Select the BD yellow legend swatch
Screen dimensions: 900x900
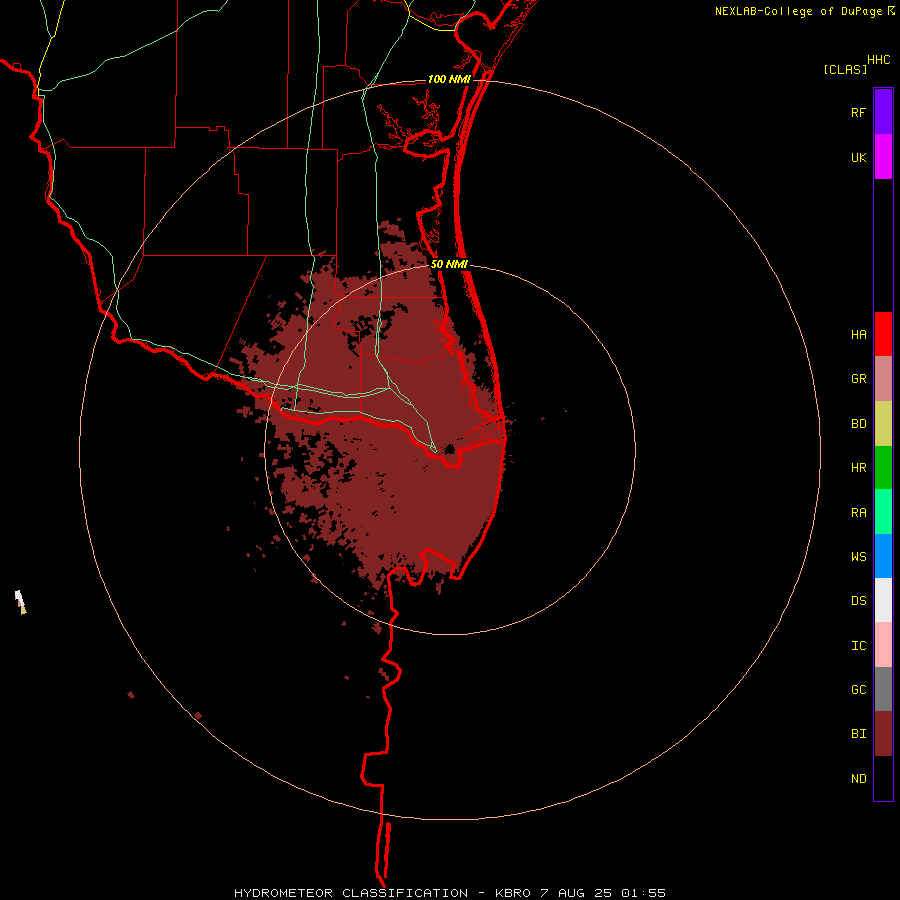[x=883, y=424]
